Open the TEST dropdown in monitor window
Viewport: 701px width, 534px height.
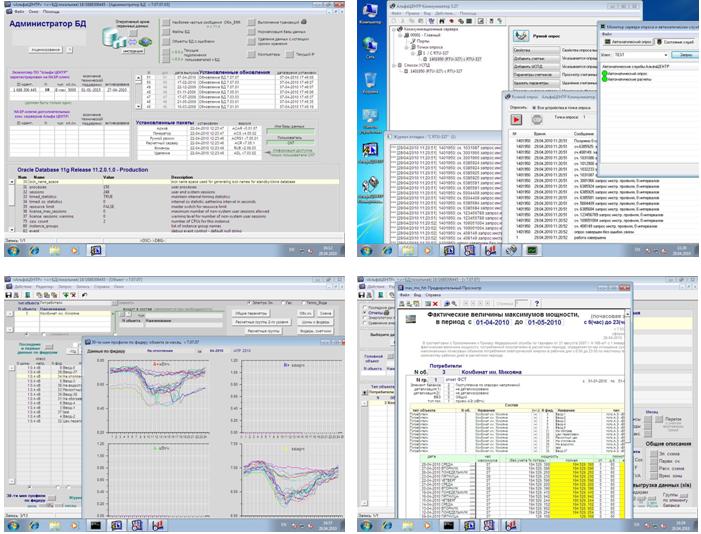pos(666,55)
